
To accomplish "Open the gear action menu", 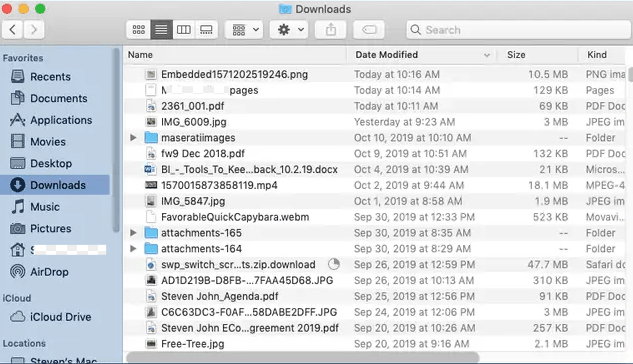I will click(289, 29).
